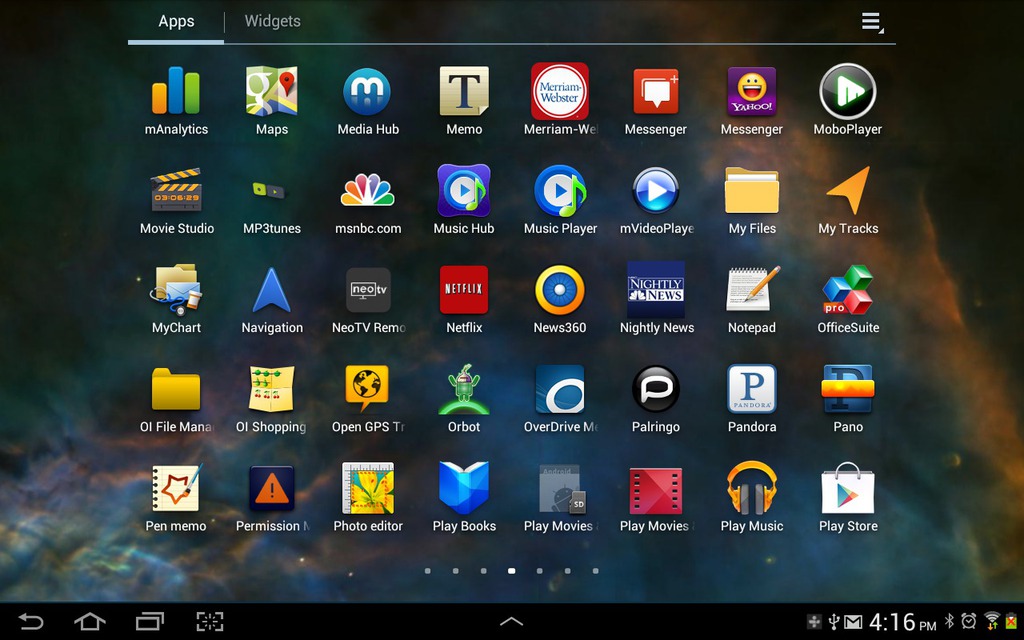This screenshot has height=640, width=1024.
Task: Open Recent Apps from navigation bar
Action: click(150, 621)
